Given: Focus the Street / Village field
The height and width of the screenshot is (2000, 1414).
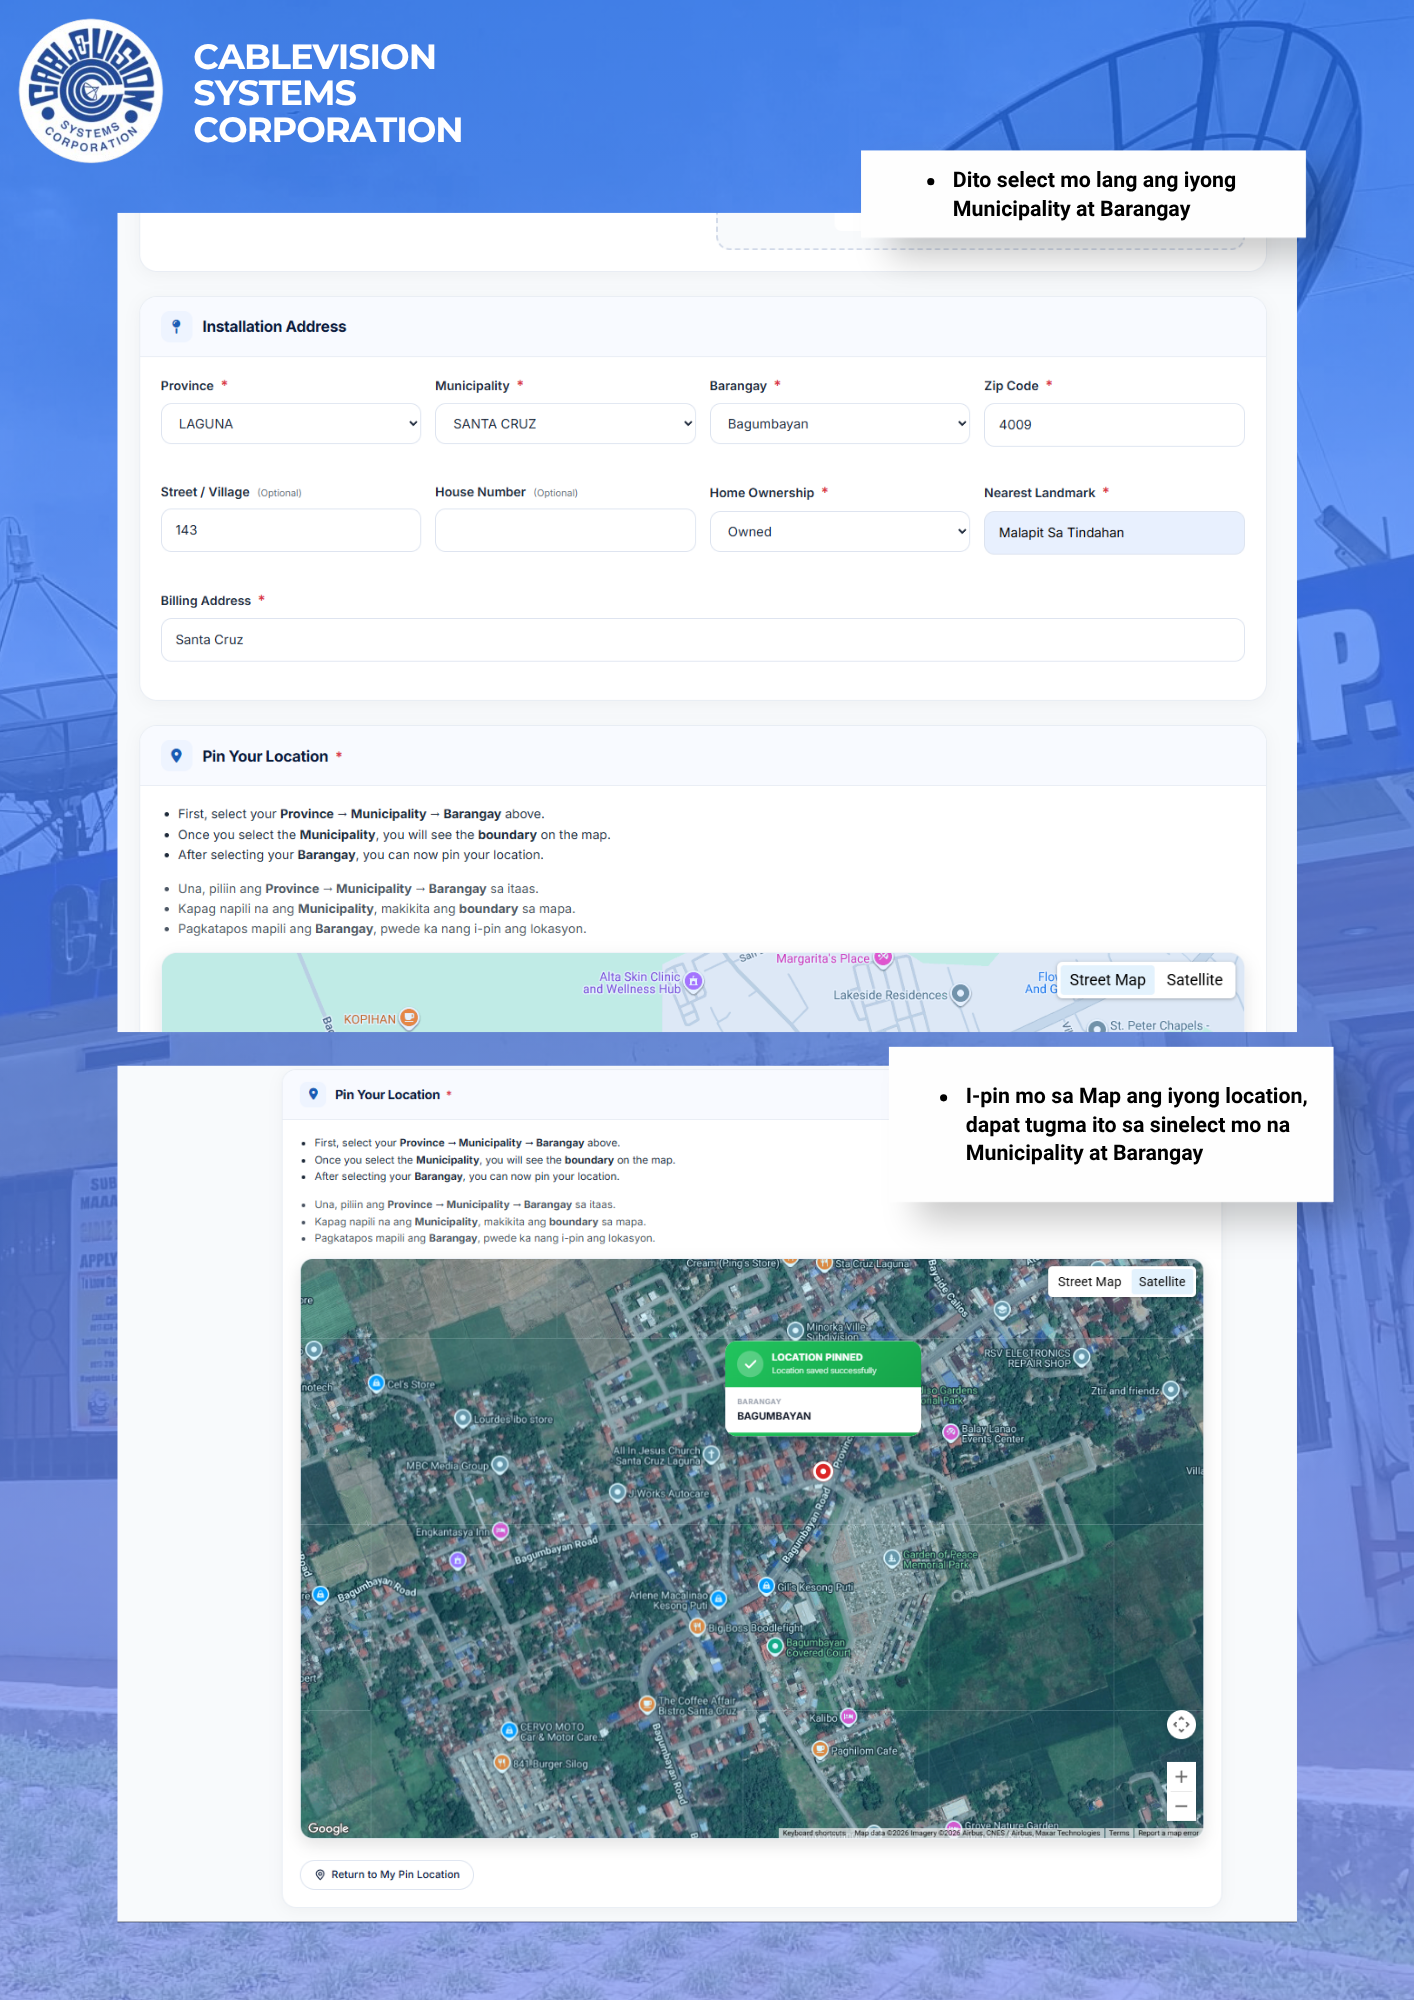Looking at the screenshot, I should [291, 530].
